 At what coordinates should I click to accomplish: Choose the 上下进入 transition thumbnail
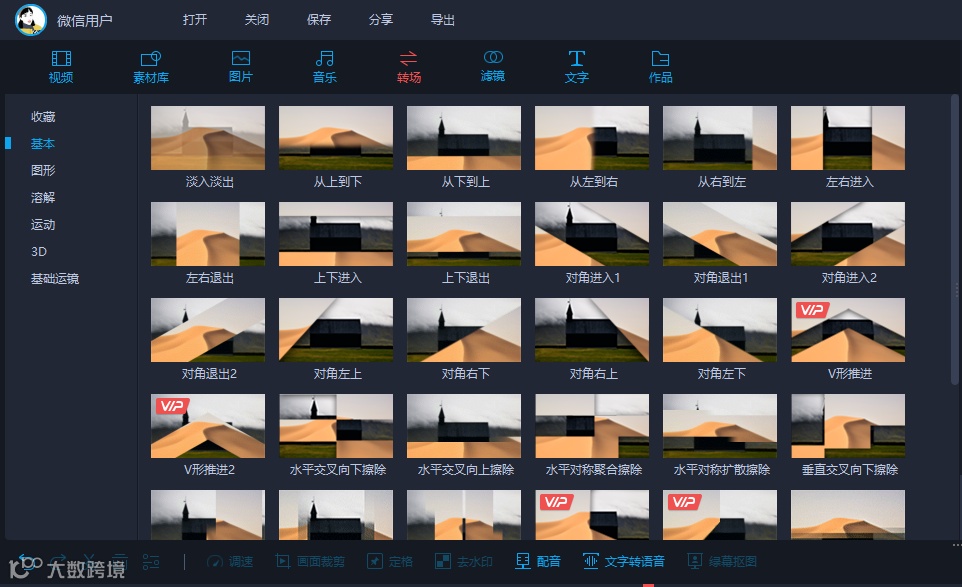336,234
